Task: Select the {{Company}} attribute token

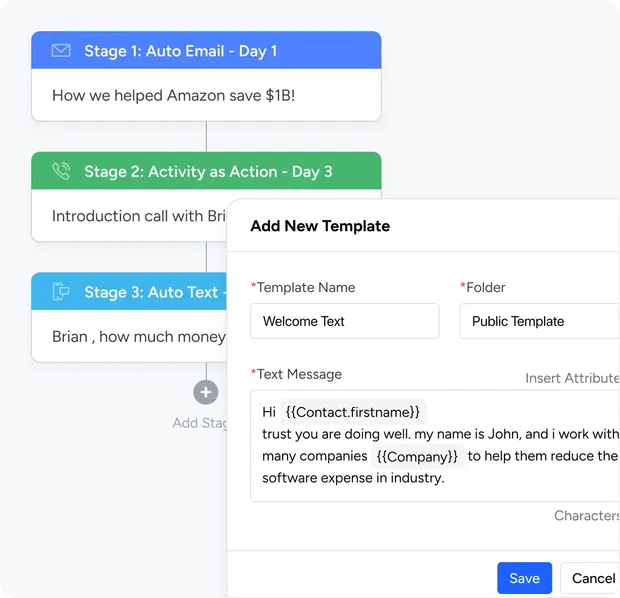Action: (417, 456)
